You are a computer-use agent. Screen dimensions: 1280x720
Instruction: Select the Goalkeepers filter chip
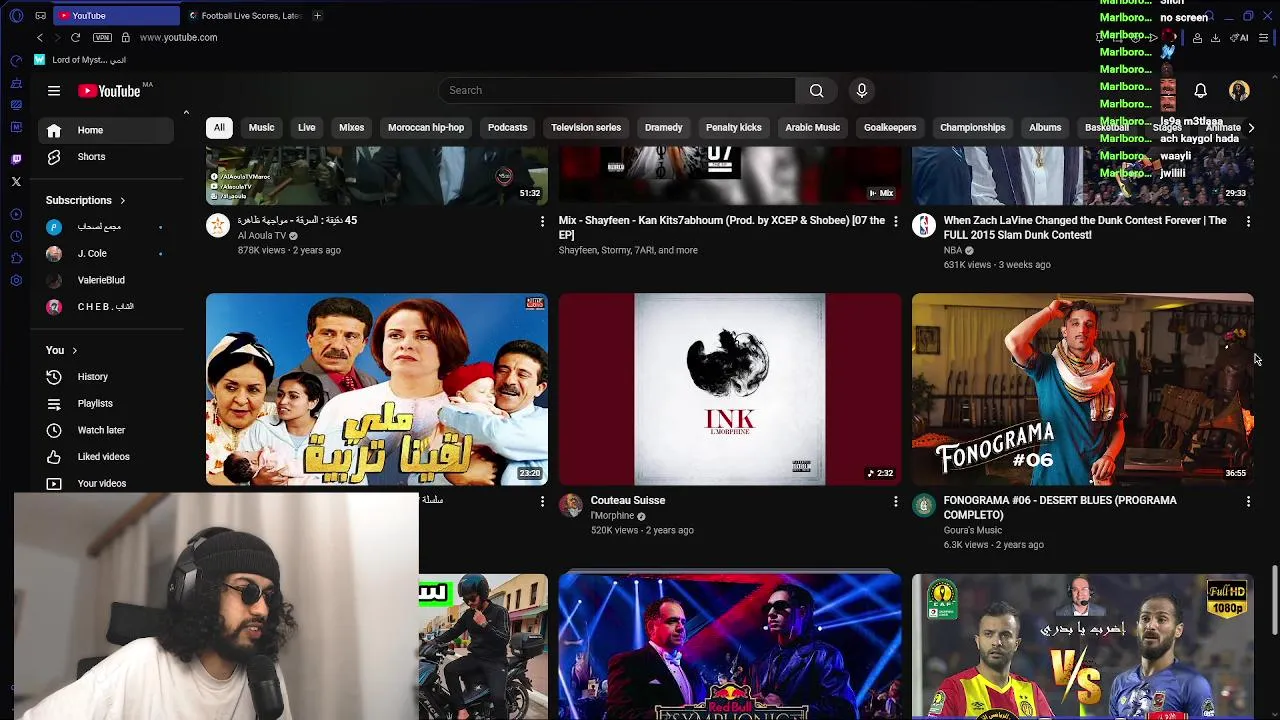point(890,128)
